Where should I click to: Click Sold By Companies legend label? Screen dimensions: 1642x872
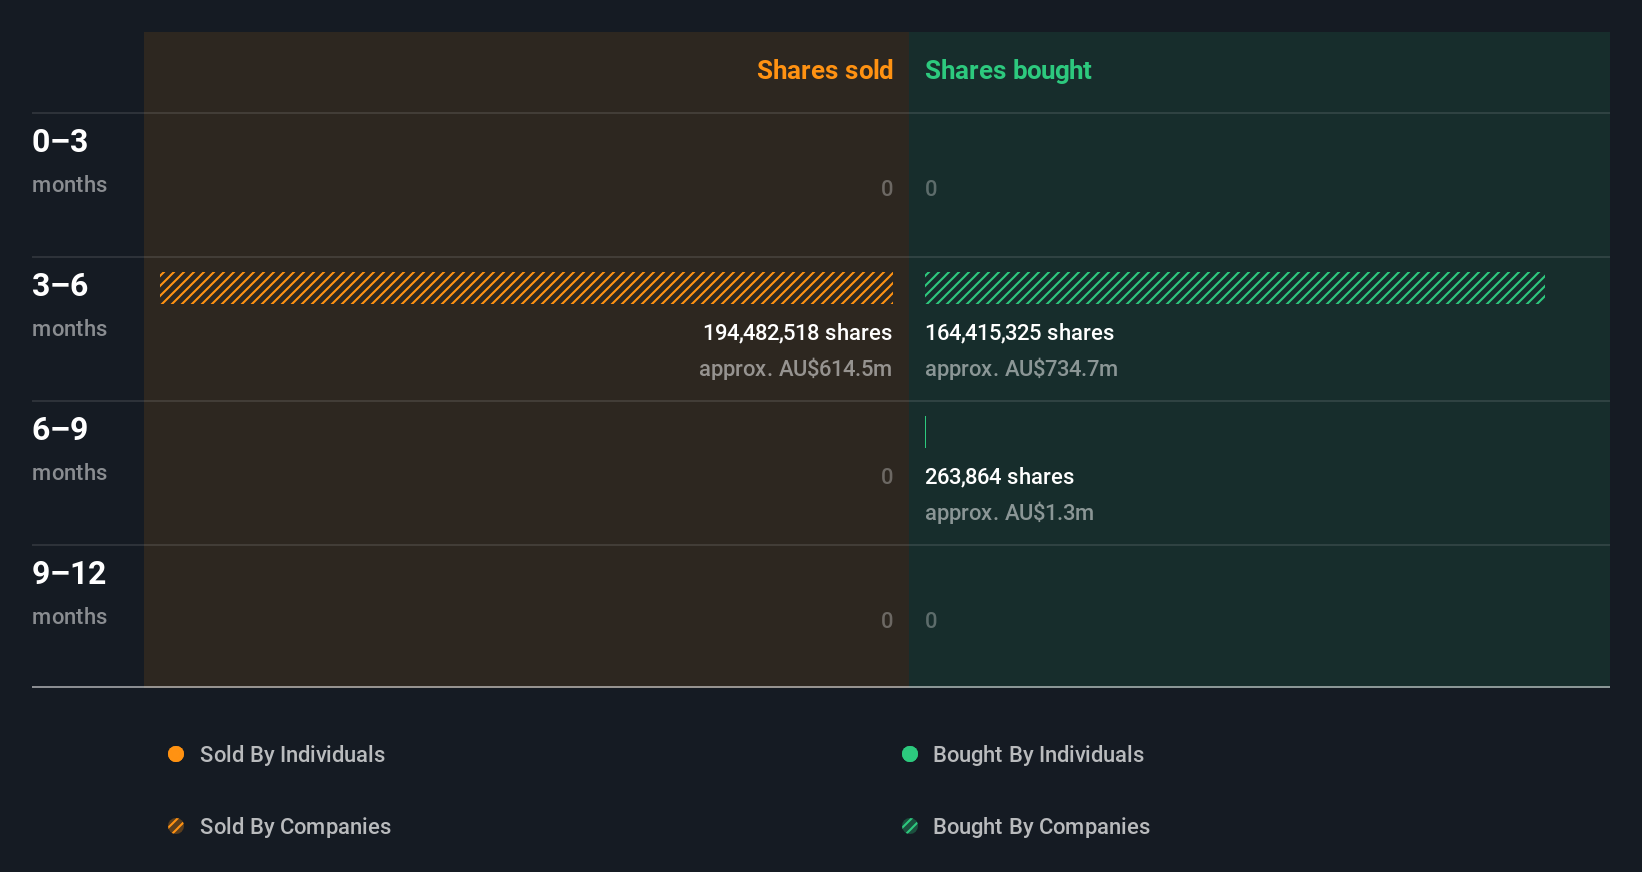295,826
